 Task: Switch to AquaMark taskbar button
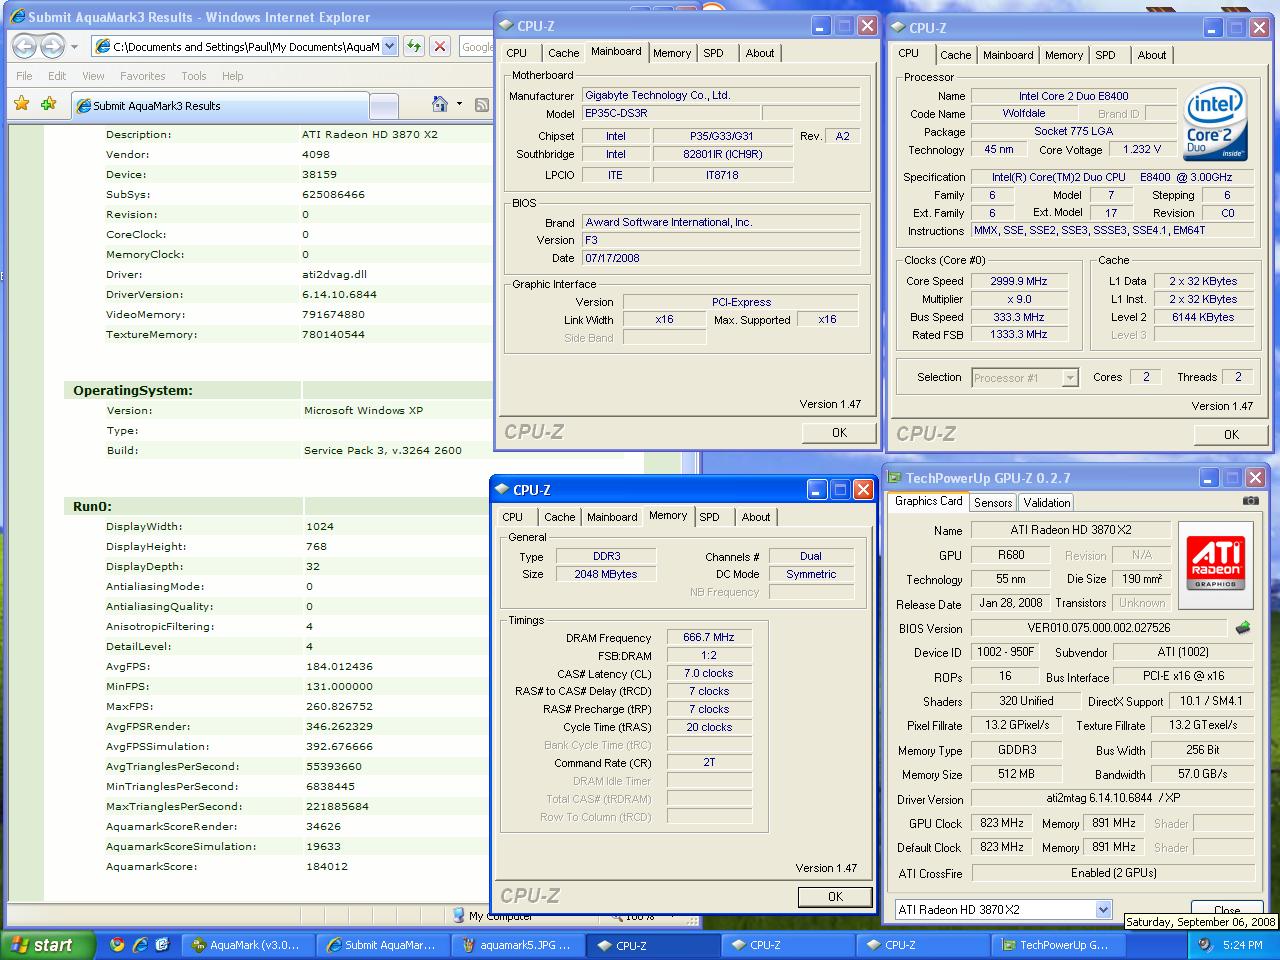(247, 945)
